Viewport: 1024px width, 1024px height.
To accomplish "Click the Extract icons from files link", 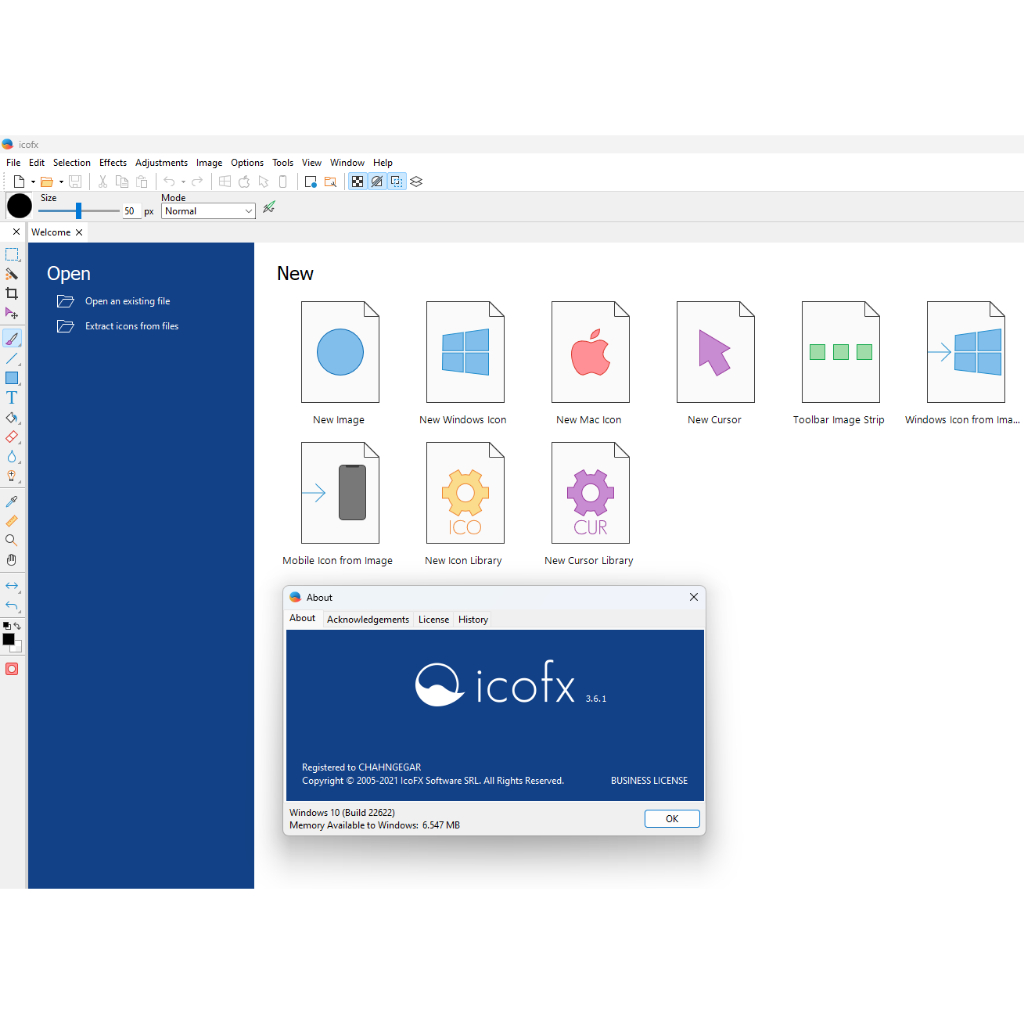I will click(131, 326).
